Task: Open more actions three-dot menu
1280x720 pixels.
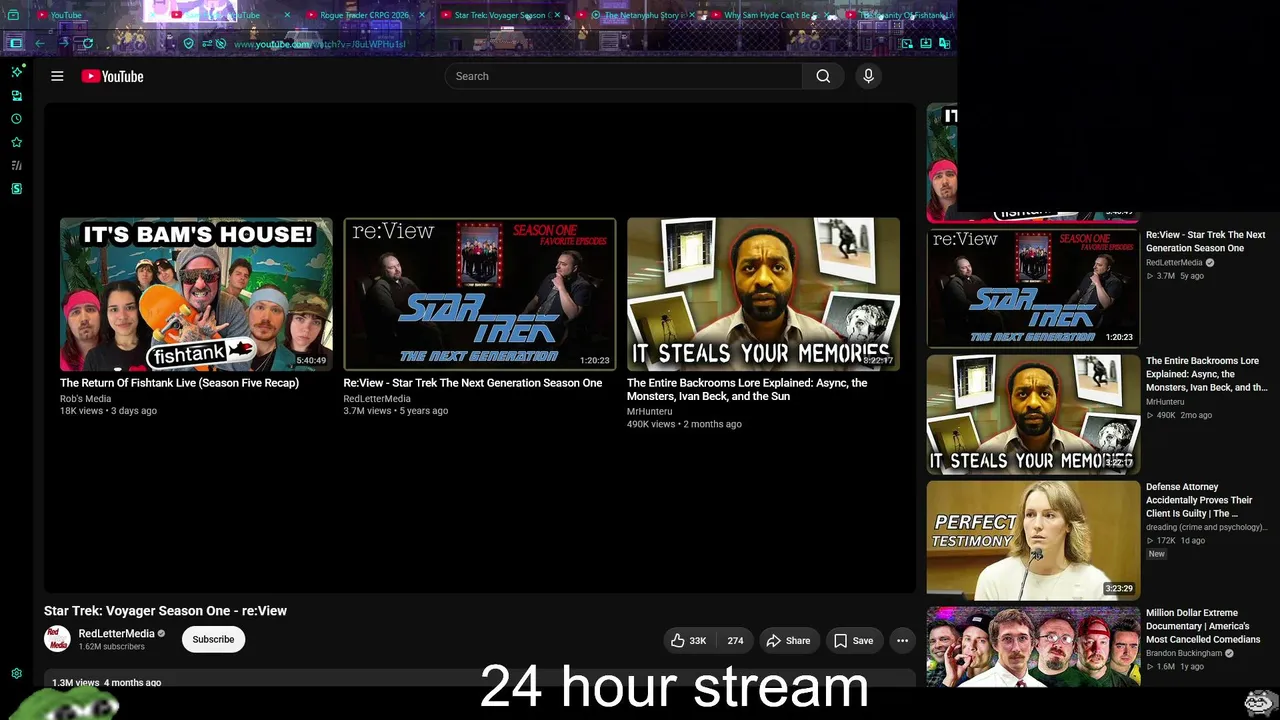Action: coord(902,641)
